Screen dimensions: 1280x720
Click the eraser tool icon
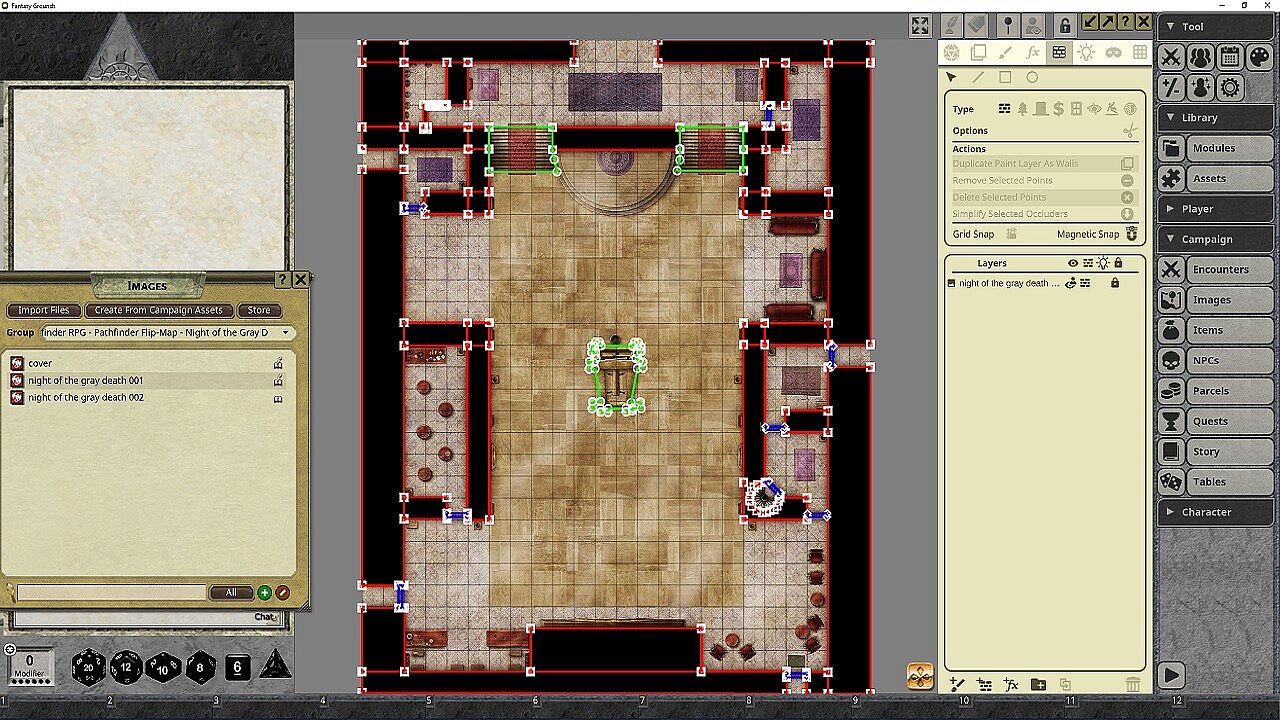point(977,25)
